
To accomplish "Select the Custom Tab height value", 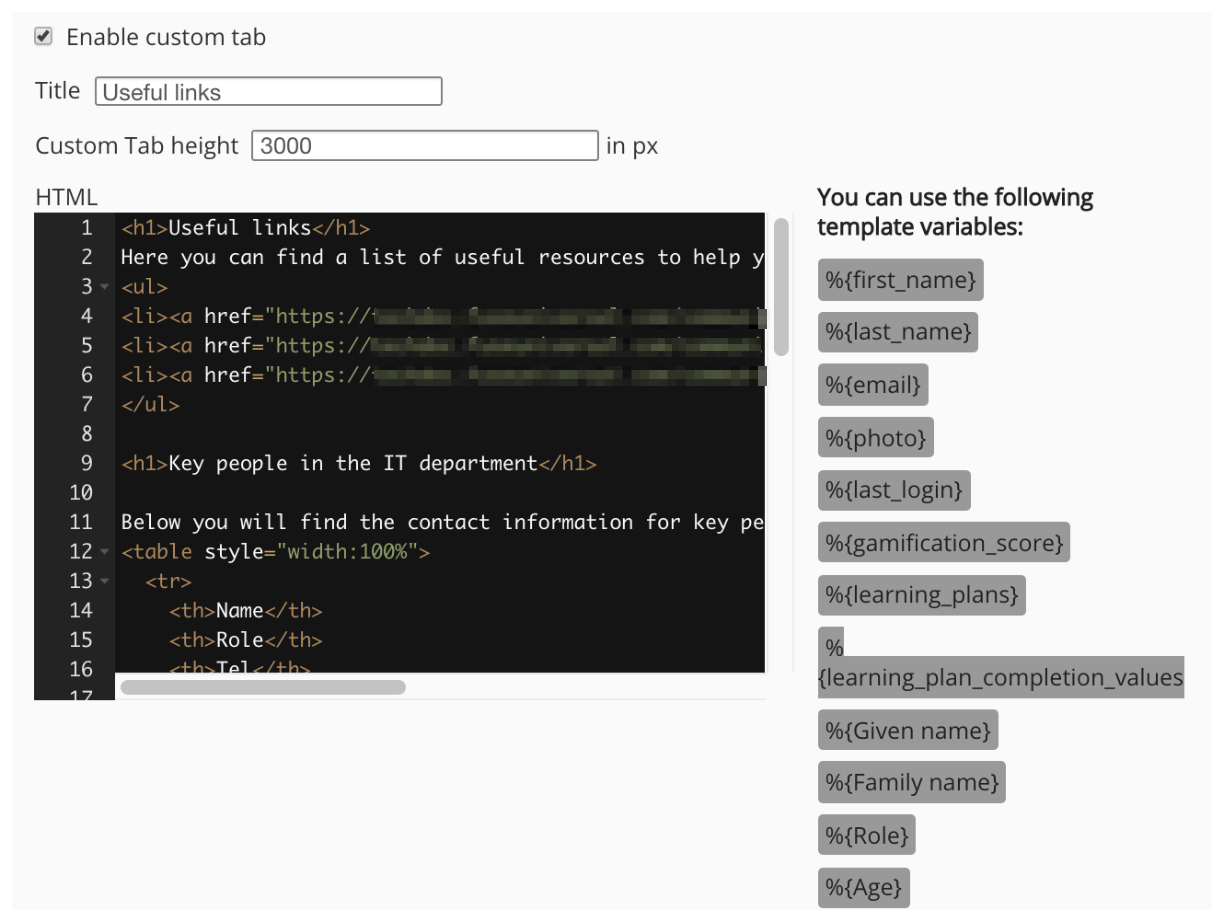I will 424,145.
